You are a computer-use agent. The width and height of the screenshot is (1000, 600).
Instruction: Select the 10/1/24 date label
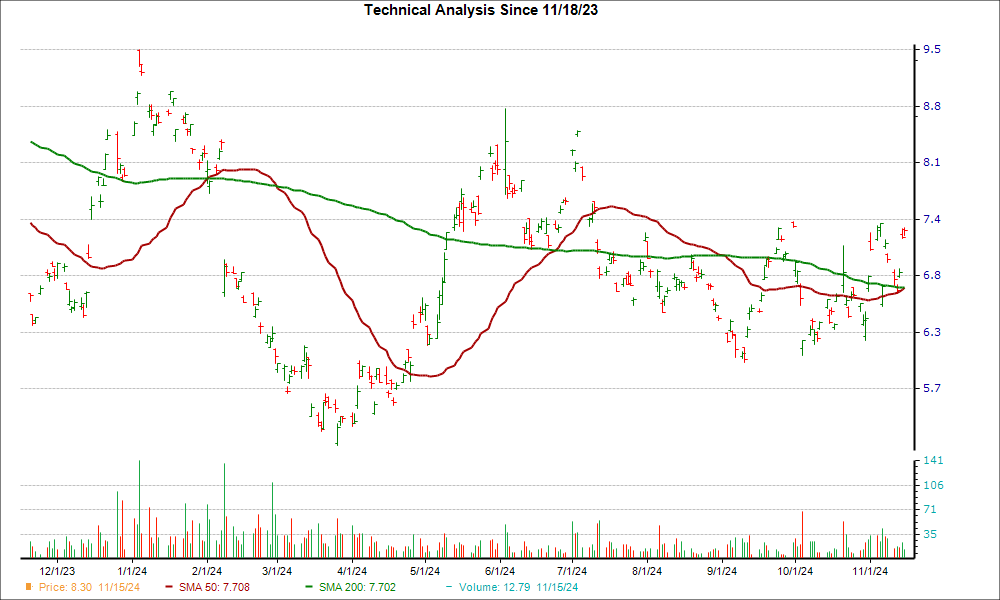pyautogui.click(x=795, y=571)
